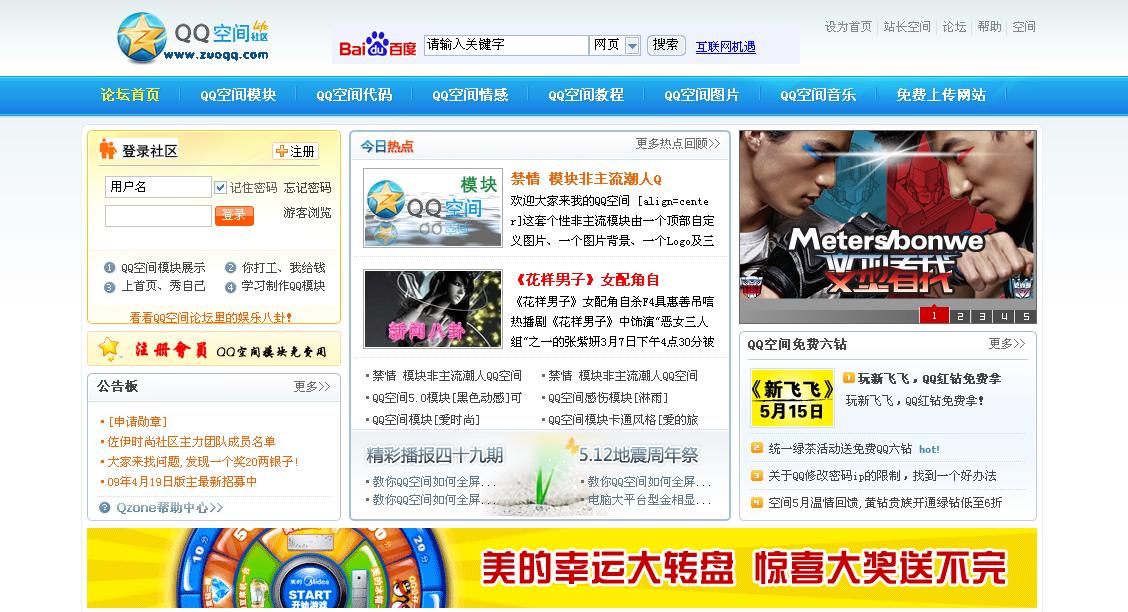Show banner slide 5
Image resolution: width=1128 pixels, height=612 pixels.
(x=1027, y=316)
